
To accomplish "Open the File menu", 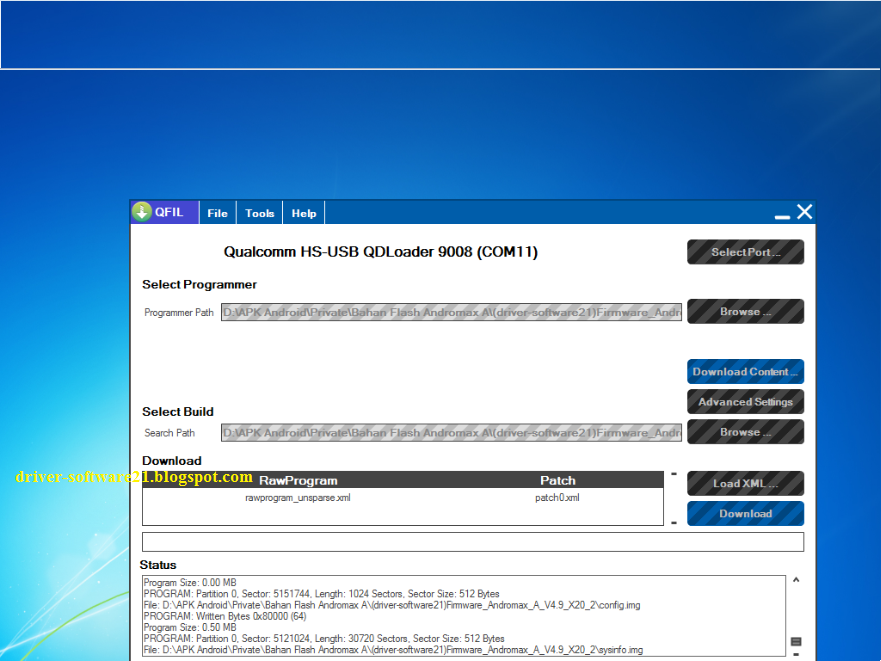I will 217,212.
